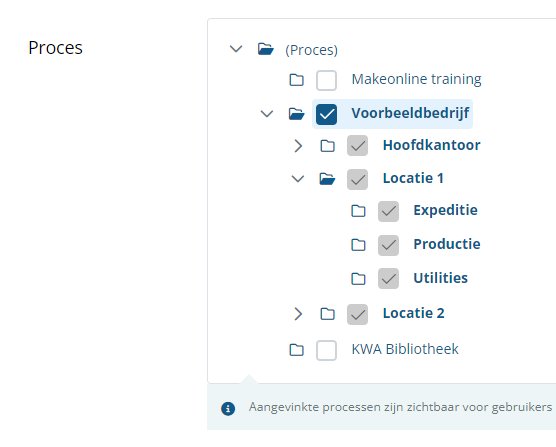Click the folder icon beside Hoofdkantoor
The height and width of the screenshot is (447, 556).
(327, 146)
